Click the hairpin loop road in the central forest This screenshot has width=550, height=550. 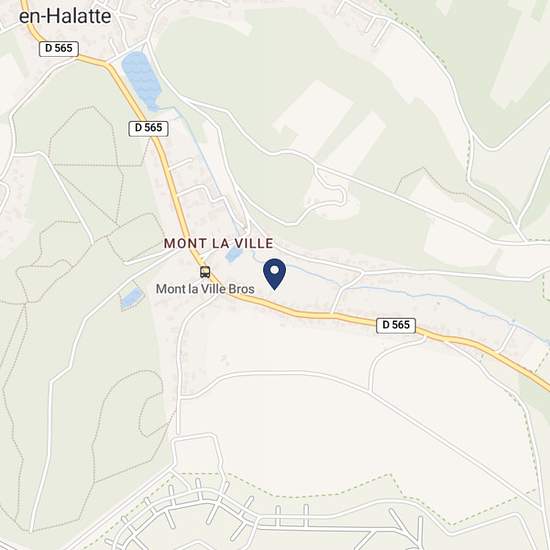pyautogui.click(x=330, y=196)
